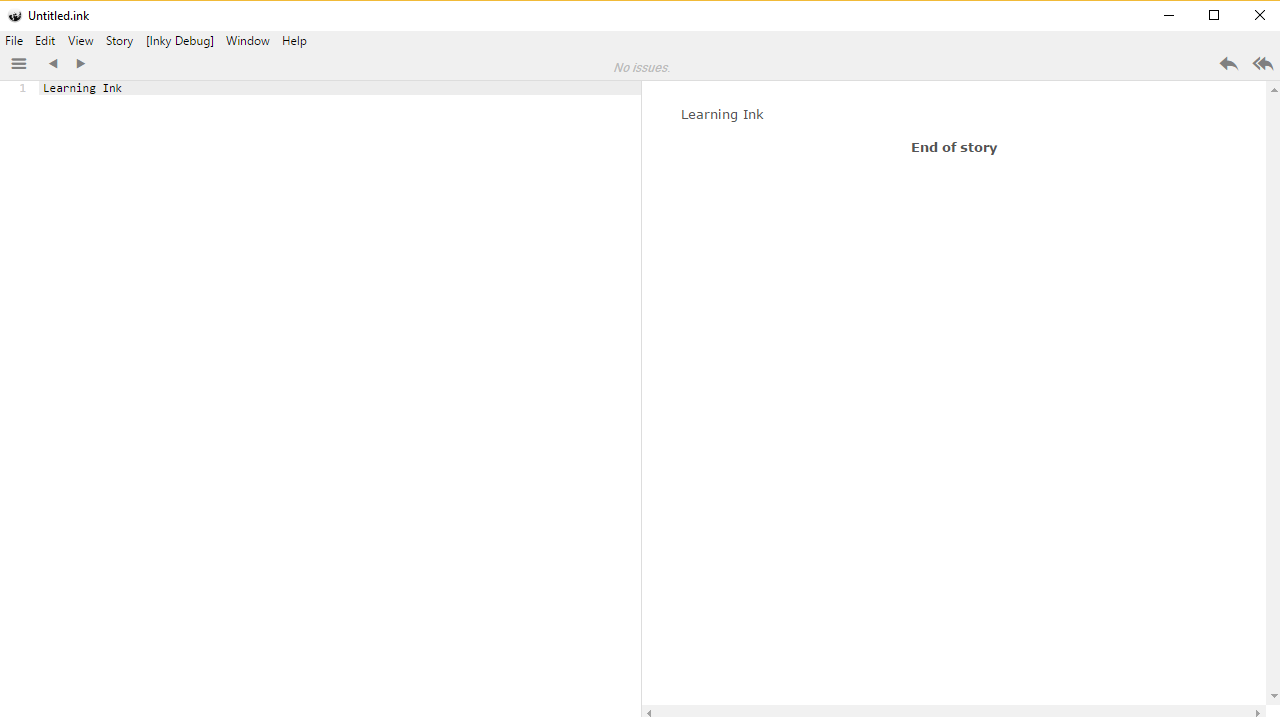The width and height of the screenshot is (1280, 717).
Task: Click line number 1 in the gutter
Action: [x=22, y=88]
